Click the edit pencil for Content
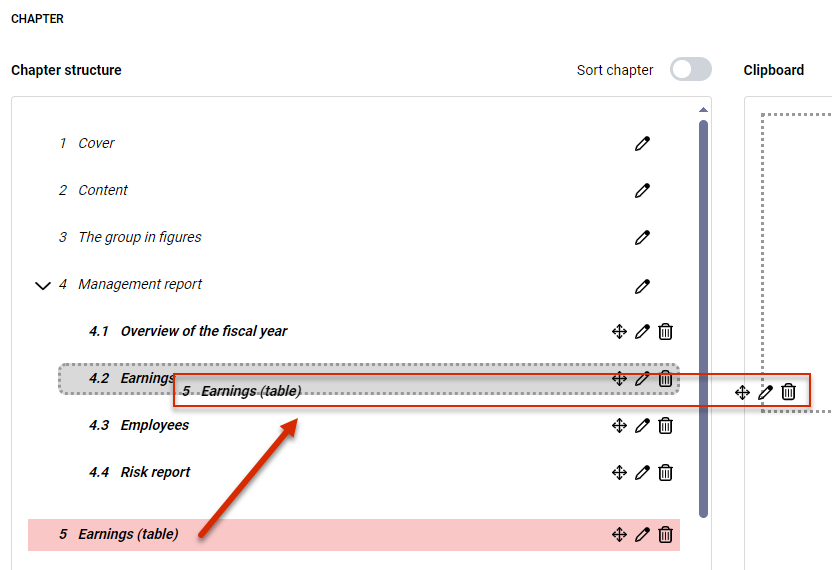Screen dimensions: 832x570 click(x=642, y=191)
